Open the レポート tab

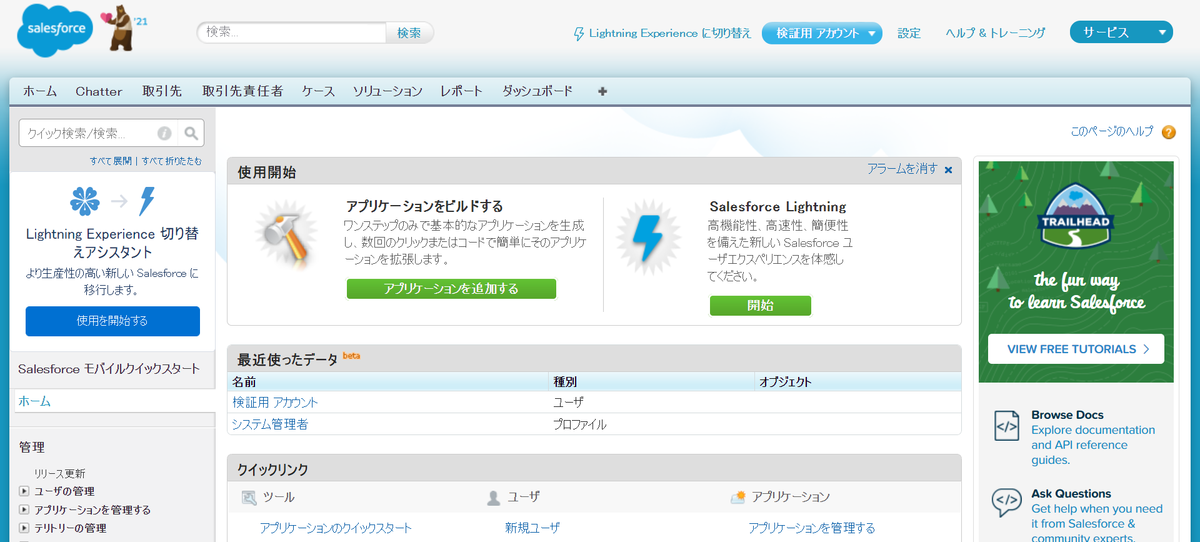[x=462, y=91]
